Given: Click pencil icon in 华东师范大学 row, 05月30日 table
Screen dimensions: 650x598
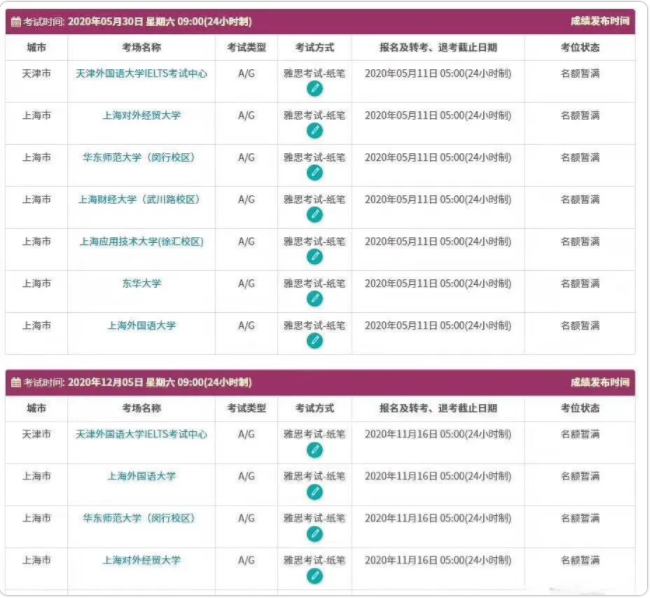Looking at the screenshot, I should tap(315, 173).
